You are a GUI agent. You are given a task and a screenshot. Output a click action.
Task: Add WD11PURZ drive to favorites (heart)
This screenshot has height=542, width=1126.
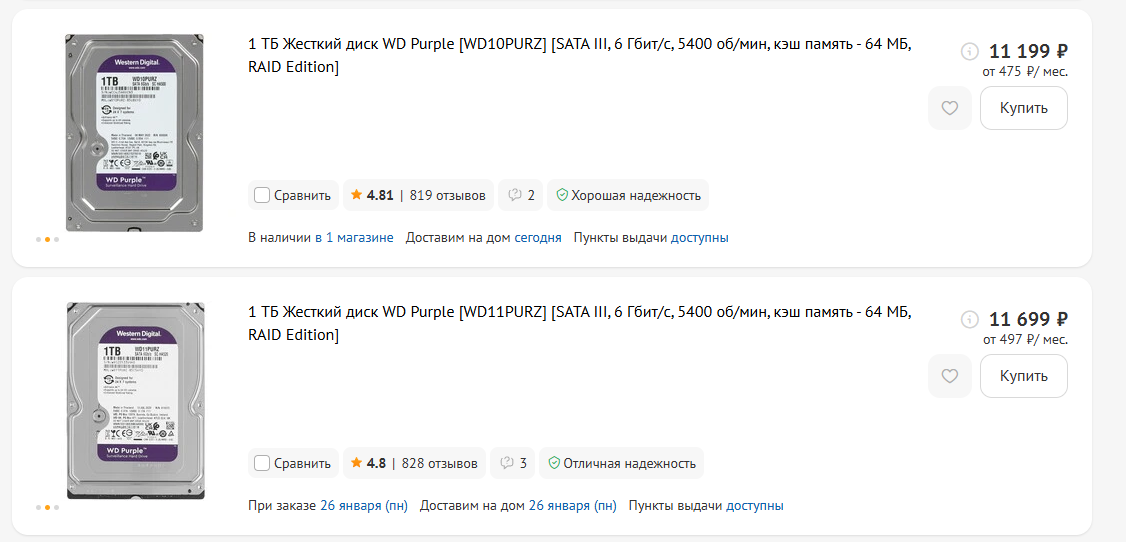tap(950, 376)
